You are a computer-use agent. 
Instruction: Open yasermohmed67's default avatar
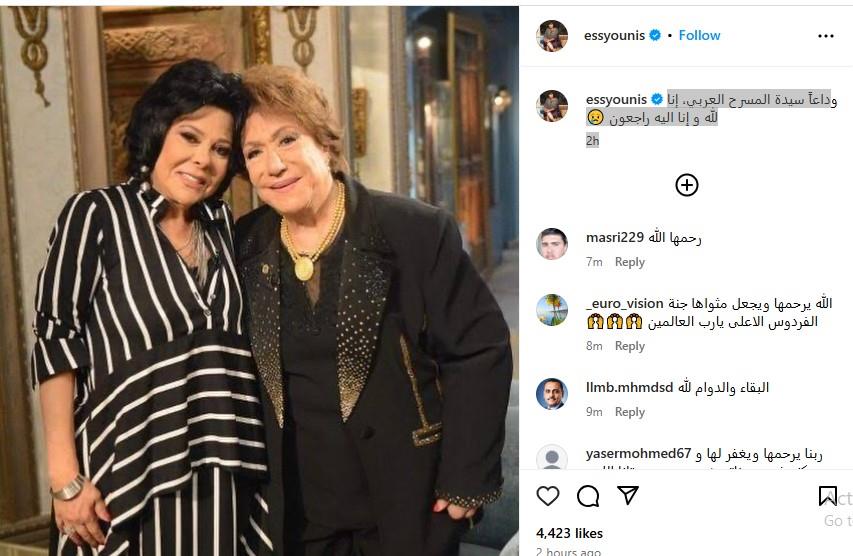552,459
